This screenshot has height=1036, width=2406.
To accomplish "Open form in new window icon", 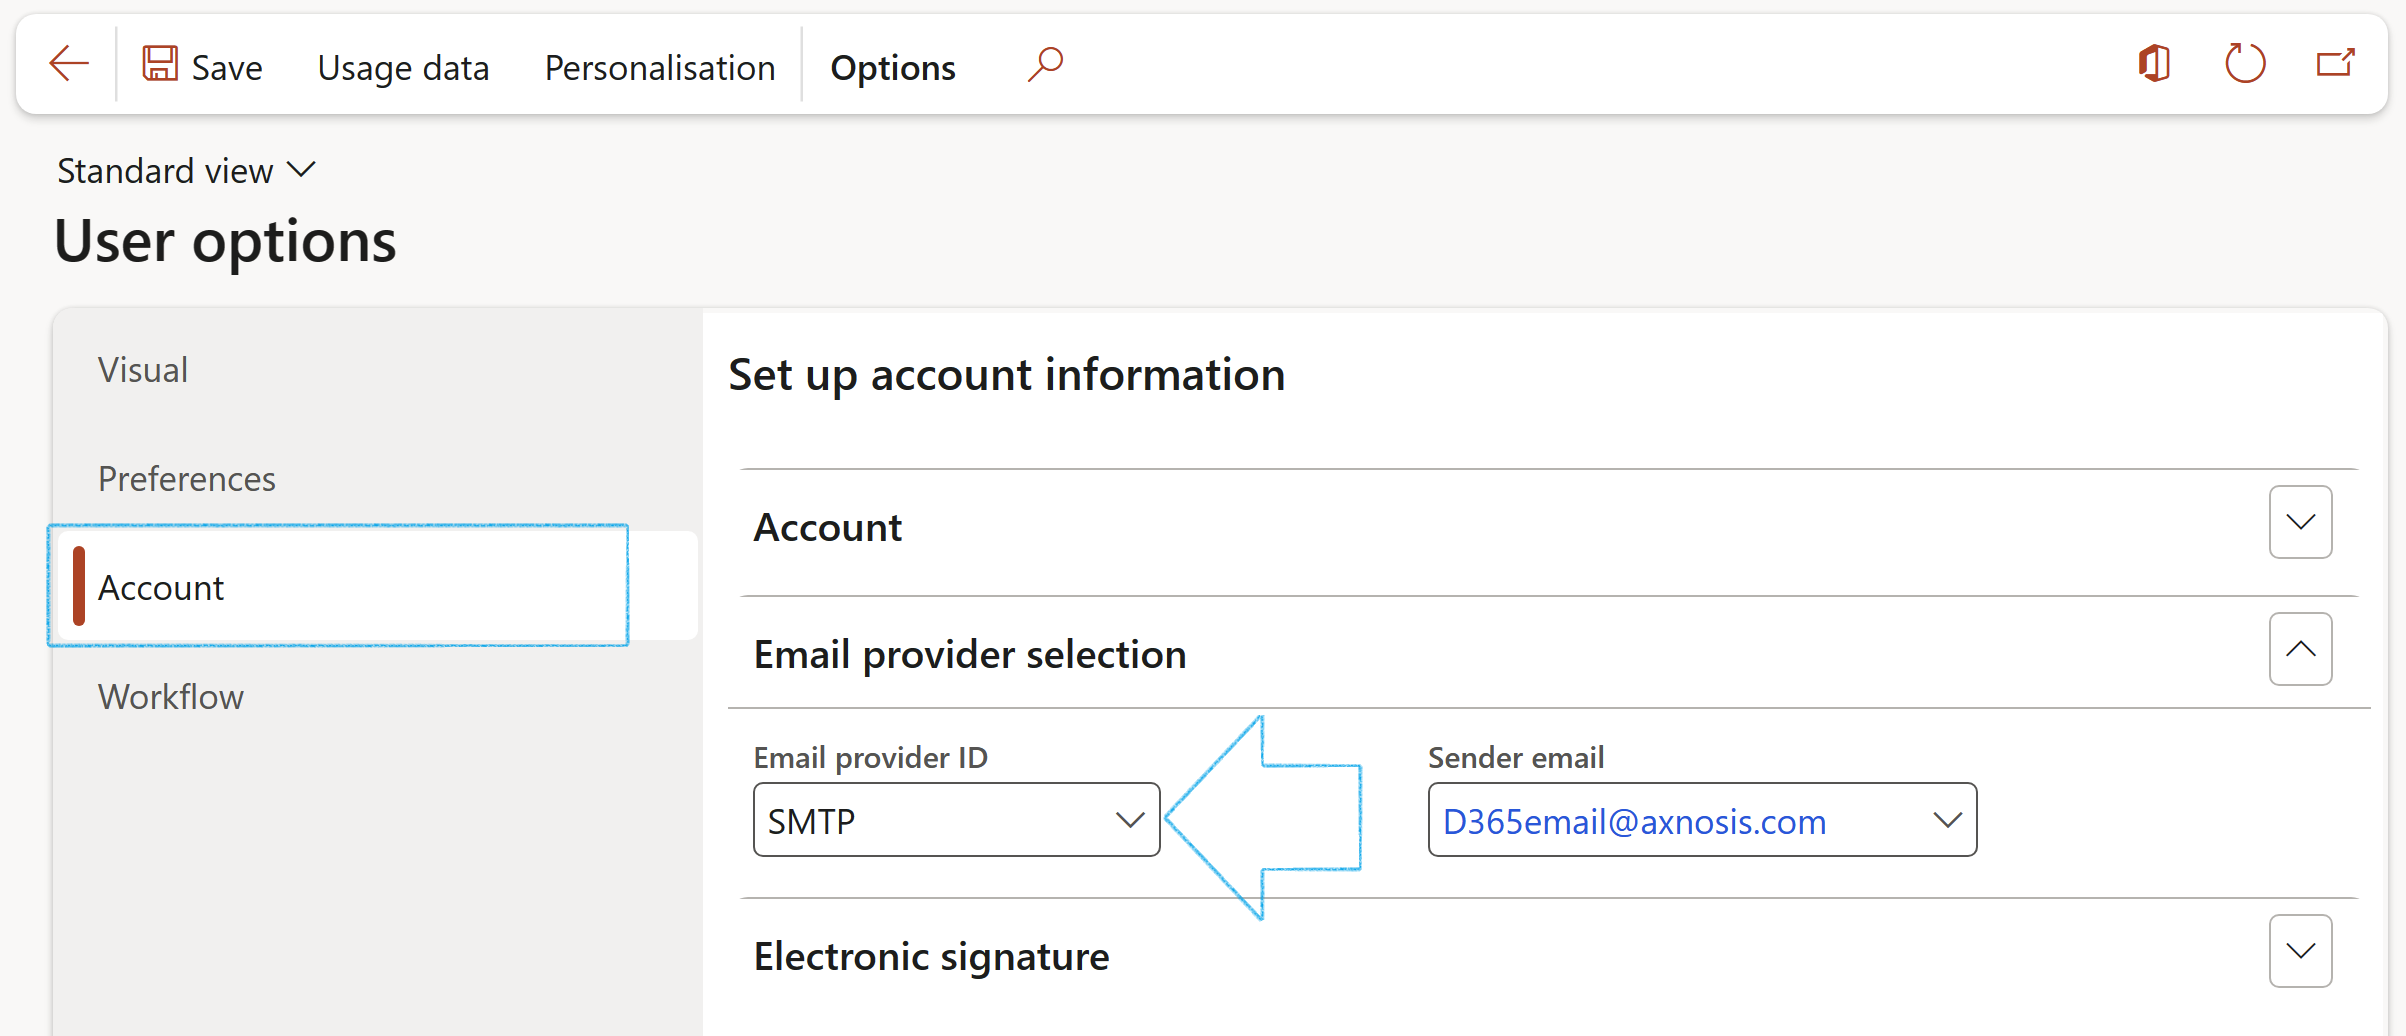I will [2336, 64].
